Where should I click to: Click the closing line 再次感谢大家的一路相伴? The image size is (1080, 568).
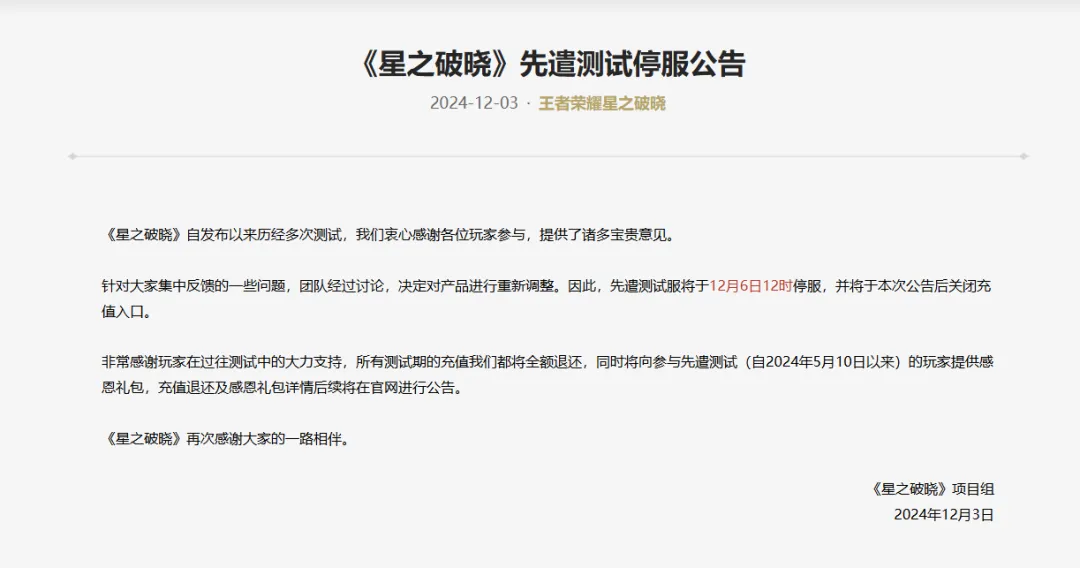pos(227,439)
